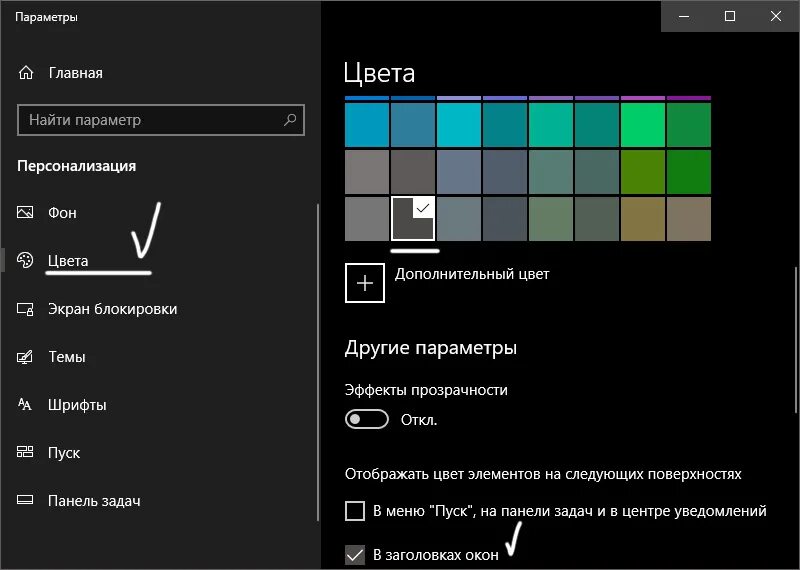Pick the warm gray swatch starting middle row
The image size is (800, 570).
tap(367, 172)
